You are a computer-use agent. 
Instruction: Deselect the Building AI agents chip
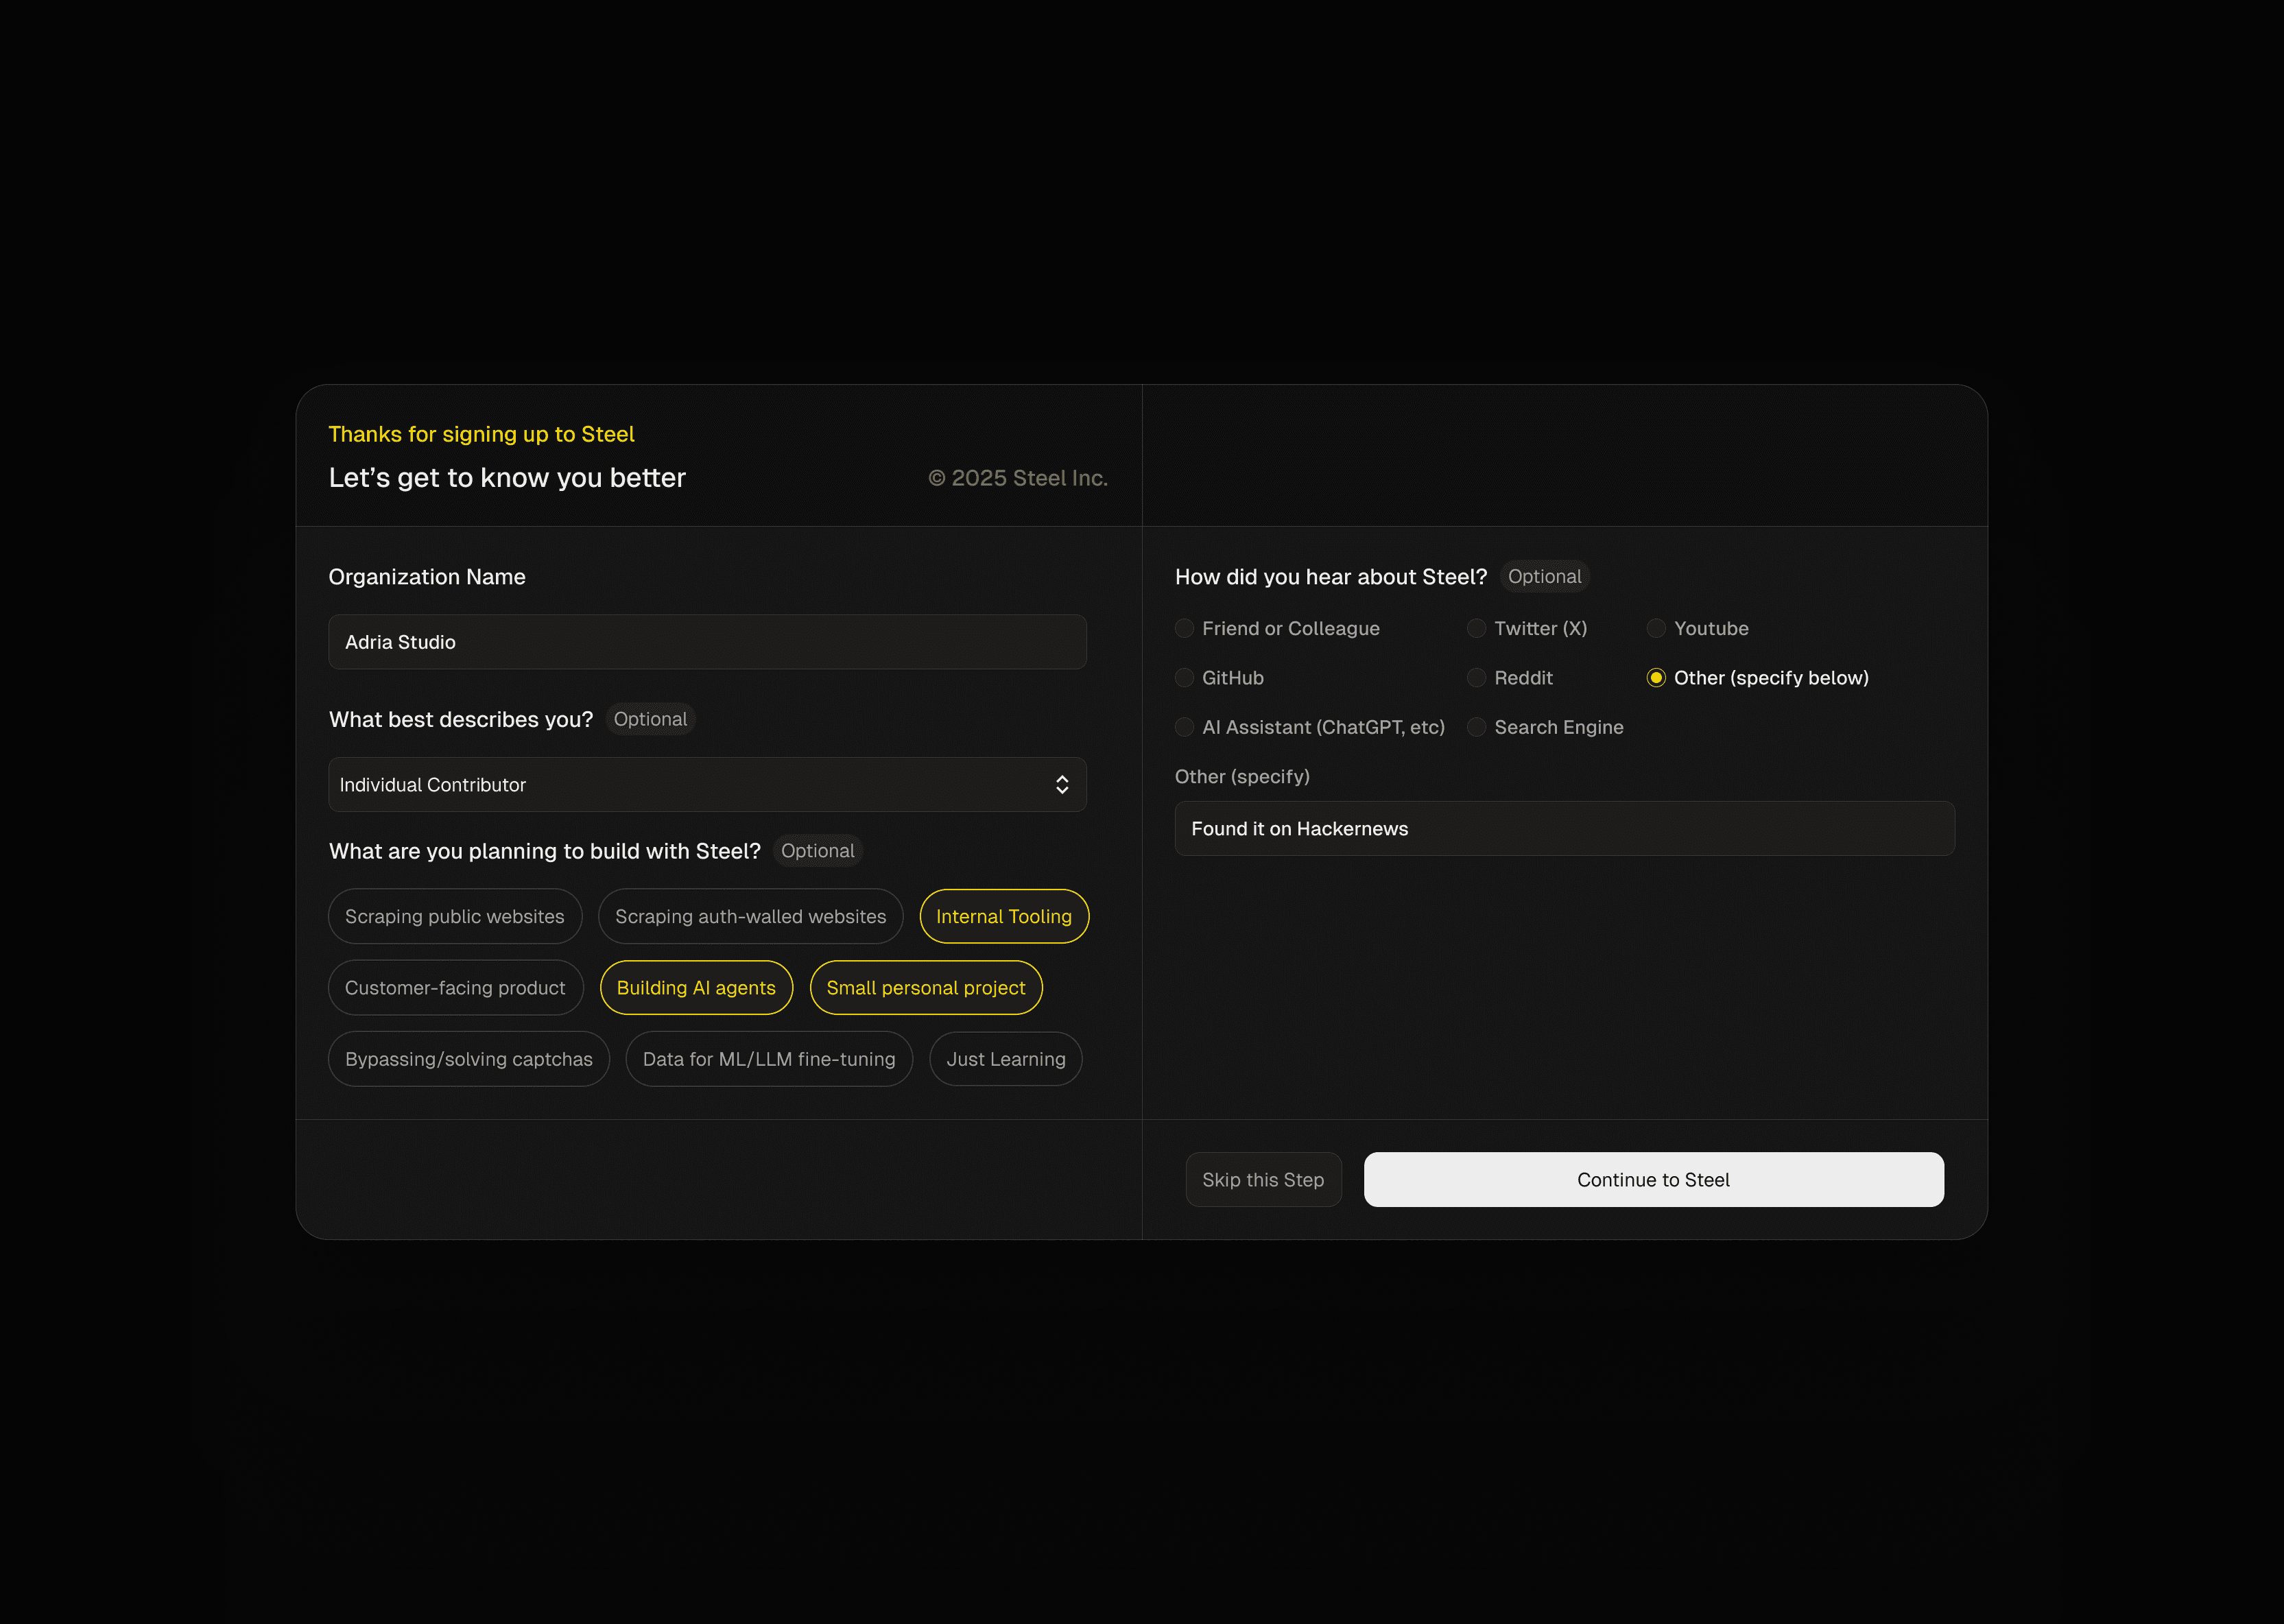[696, 988]
